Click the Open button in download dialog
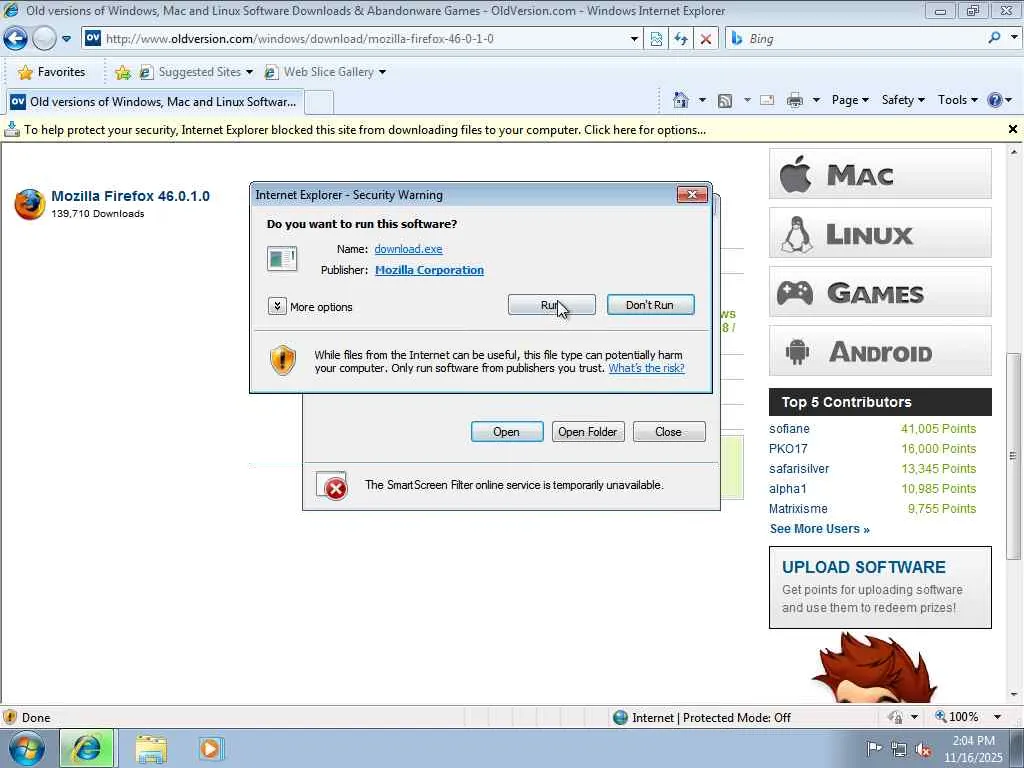The height and width of the screenshot is (768, 1024). point(507,432)
